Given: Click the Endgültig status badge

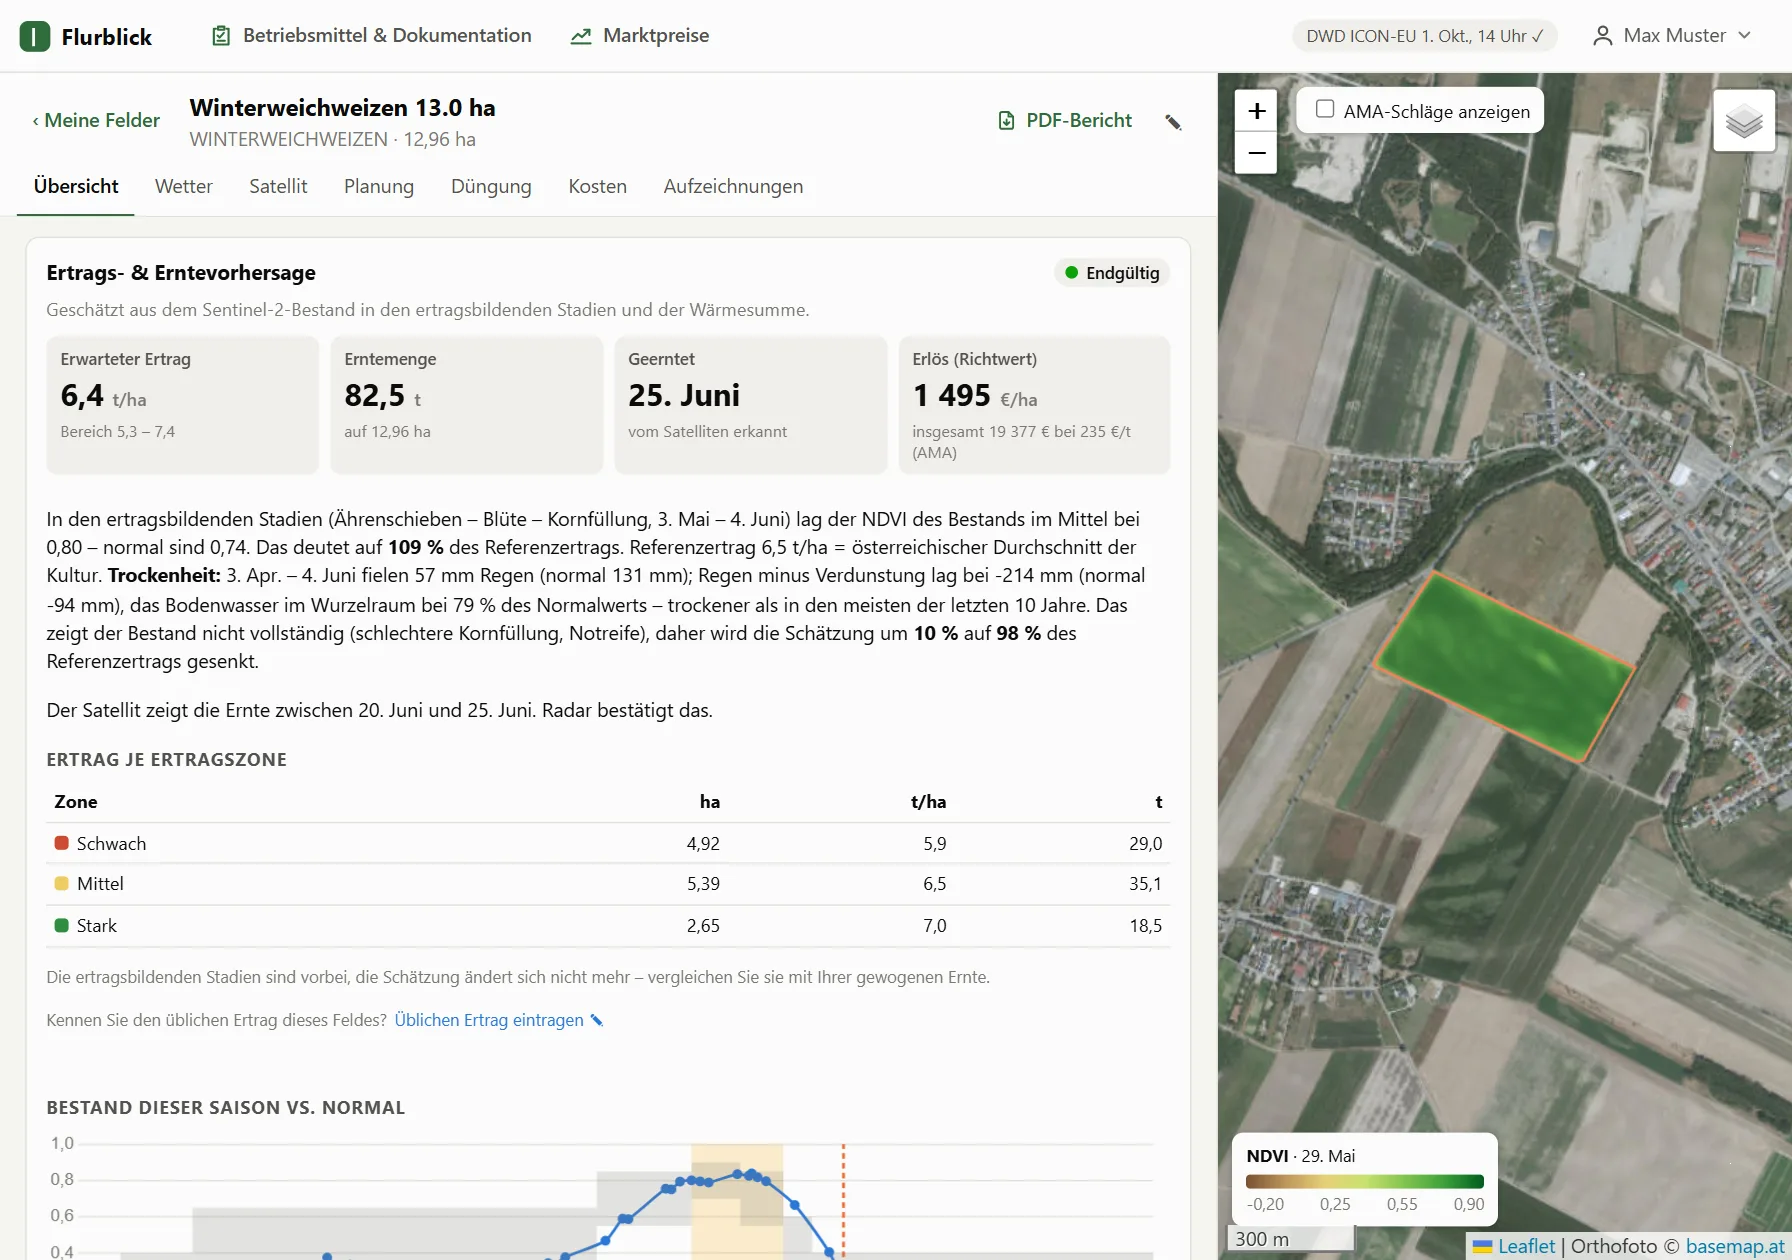Looking at the screenshot, I should tap(1112, 273).
